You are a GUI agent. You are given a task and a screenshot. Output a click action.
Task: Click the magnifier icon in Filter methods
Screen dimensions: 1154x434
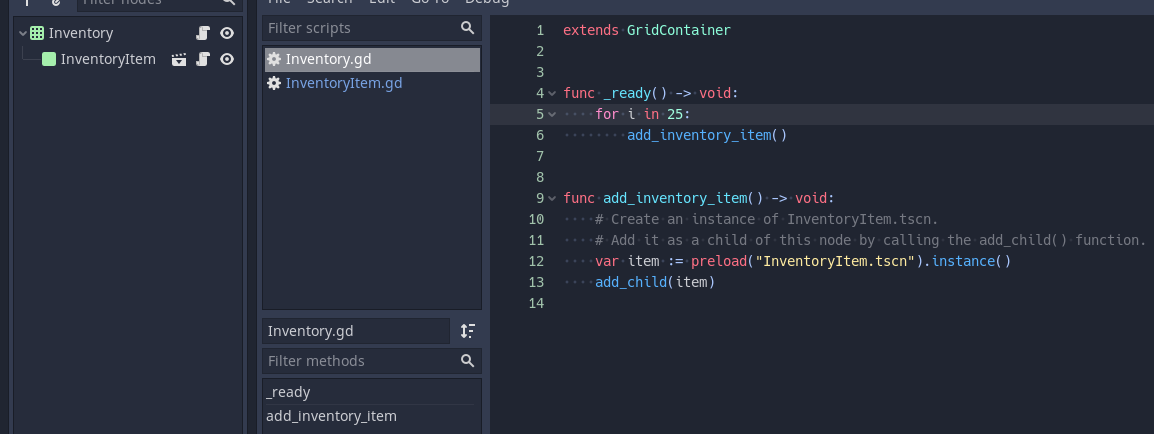coord(467,360)
